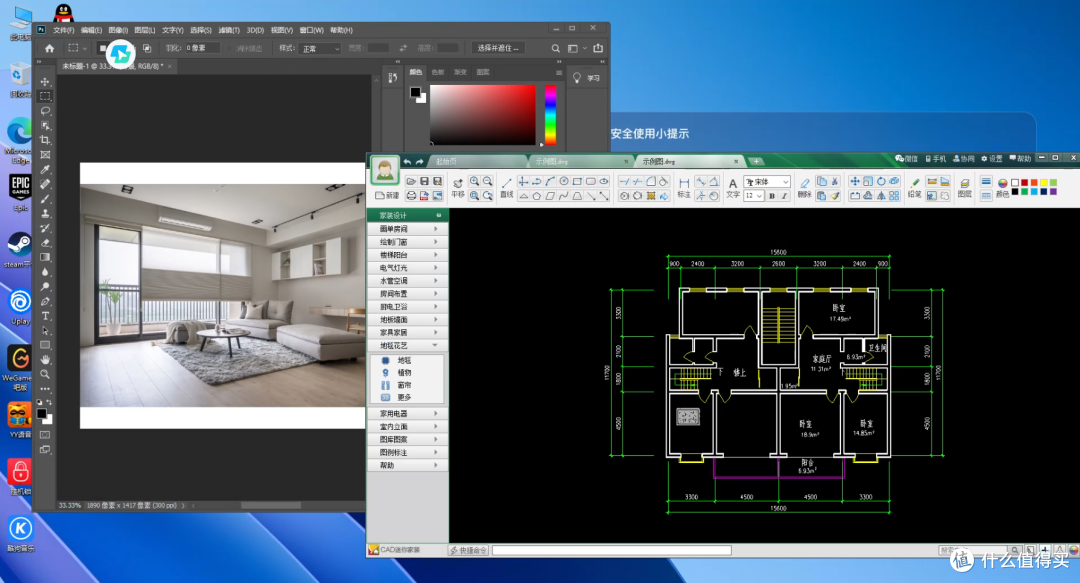This screenshot has width=1080, height=583.
Task: Click the zoom in magnifier in CAD
Action: point(475,181)
